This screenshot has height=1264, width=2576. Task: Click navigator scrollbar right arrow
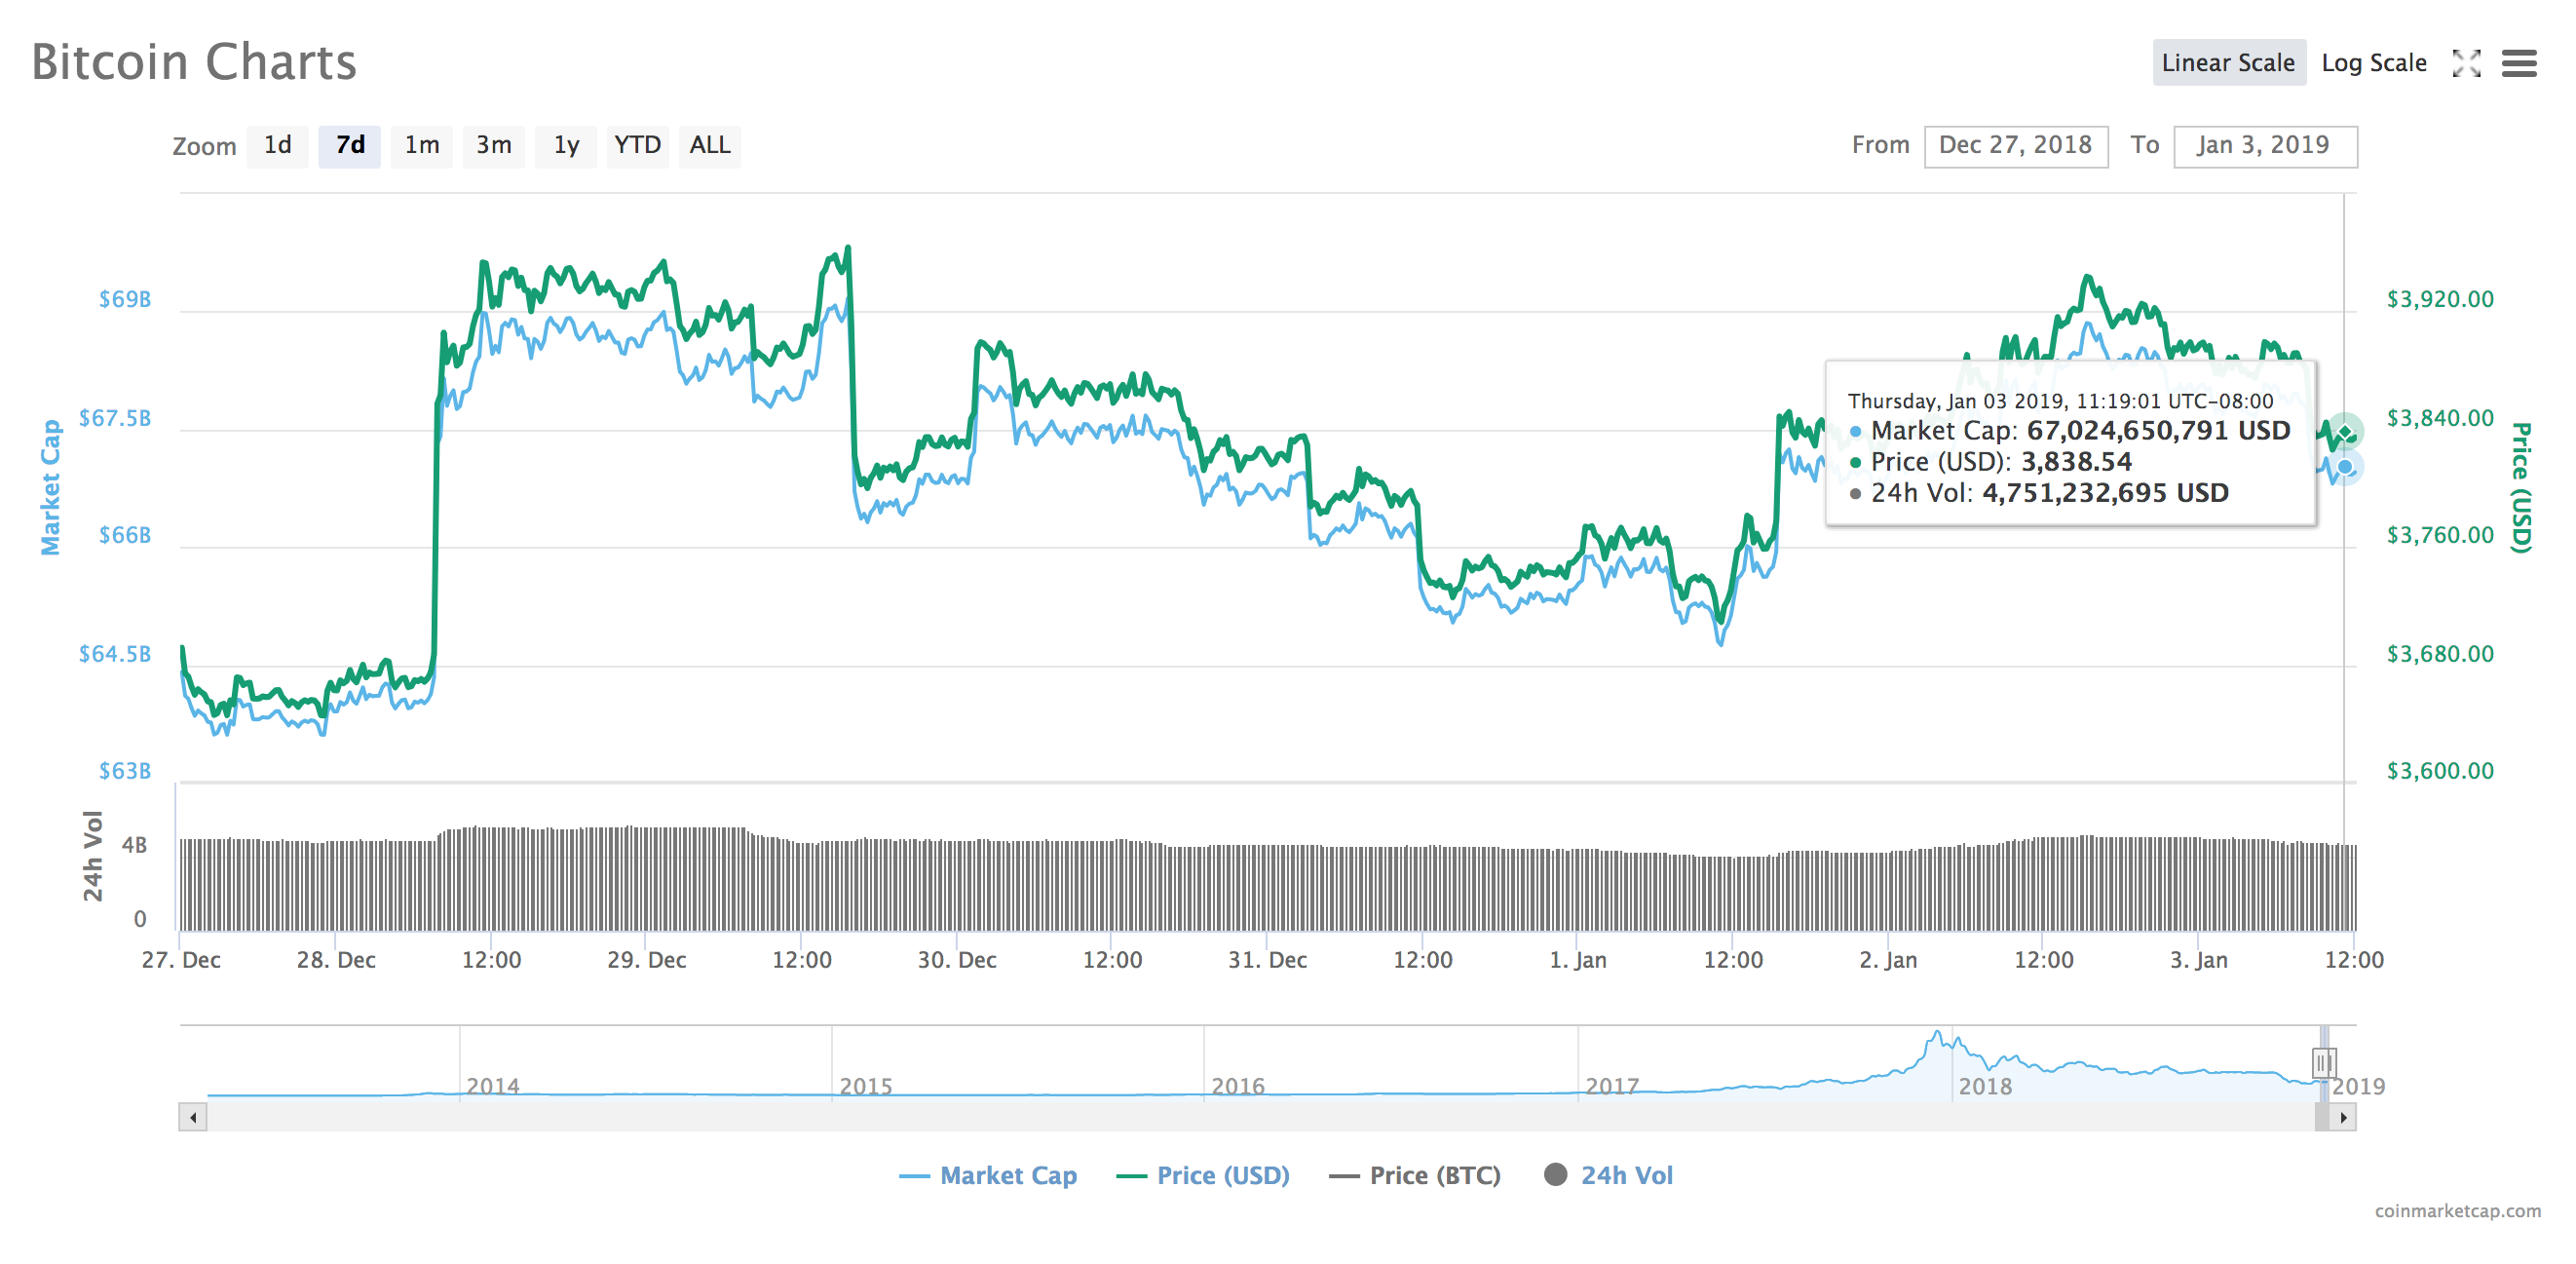pyautogui.click(x=2342, y=1117)
